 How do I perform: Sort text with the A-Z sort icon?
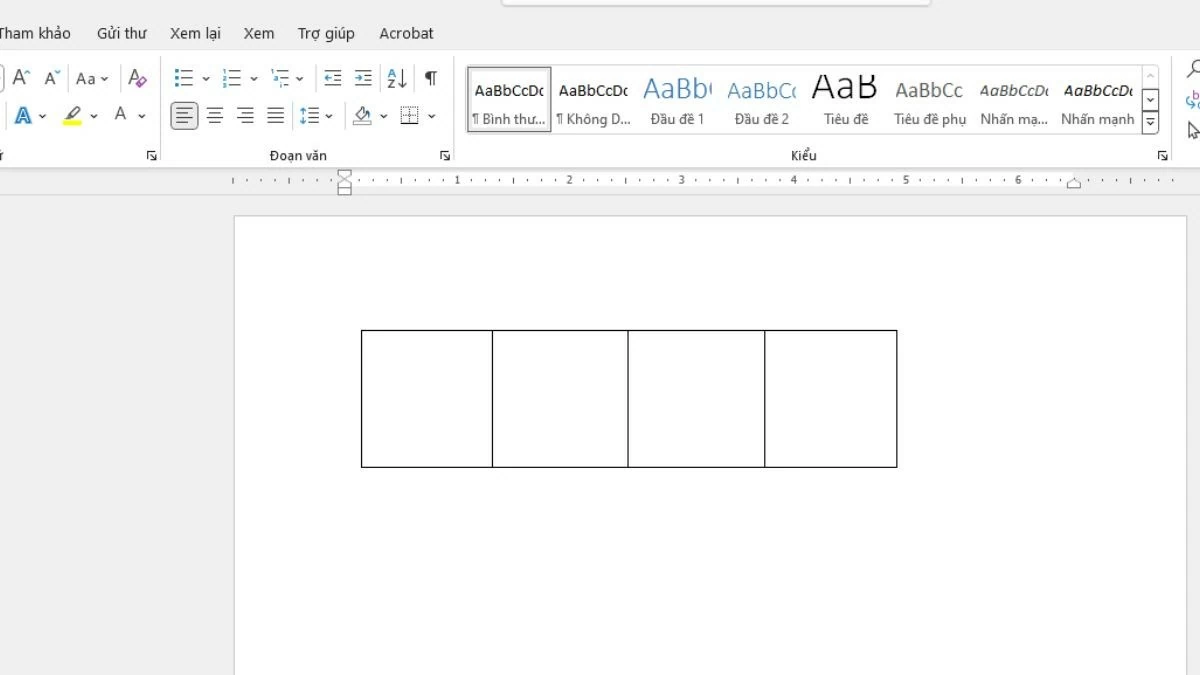(397, 78)
